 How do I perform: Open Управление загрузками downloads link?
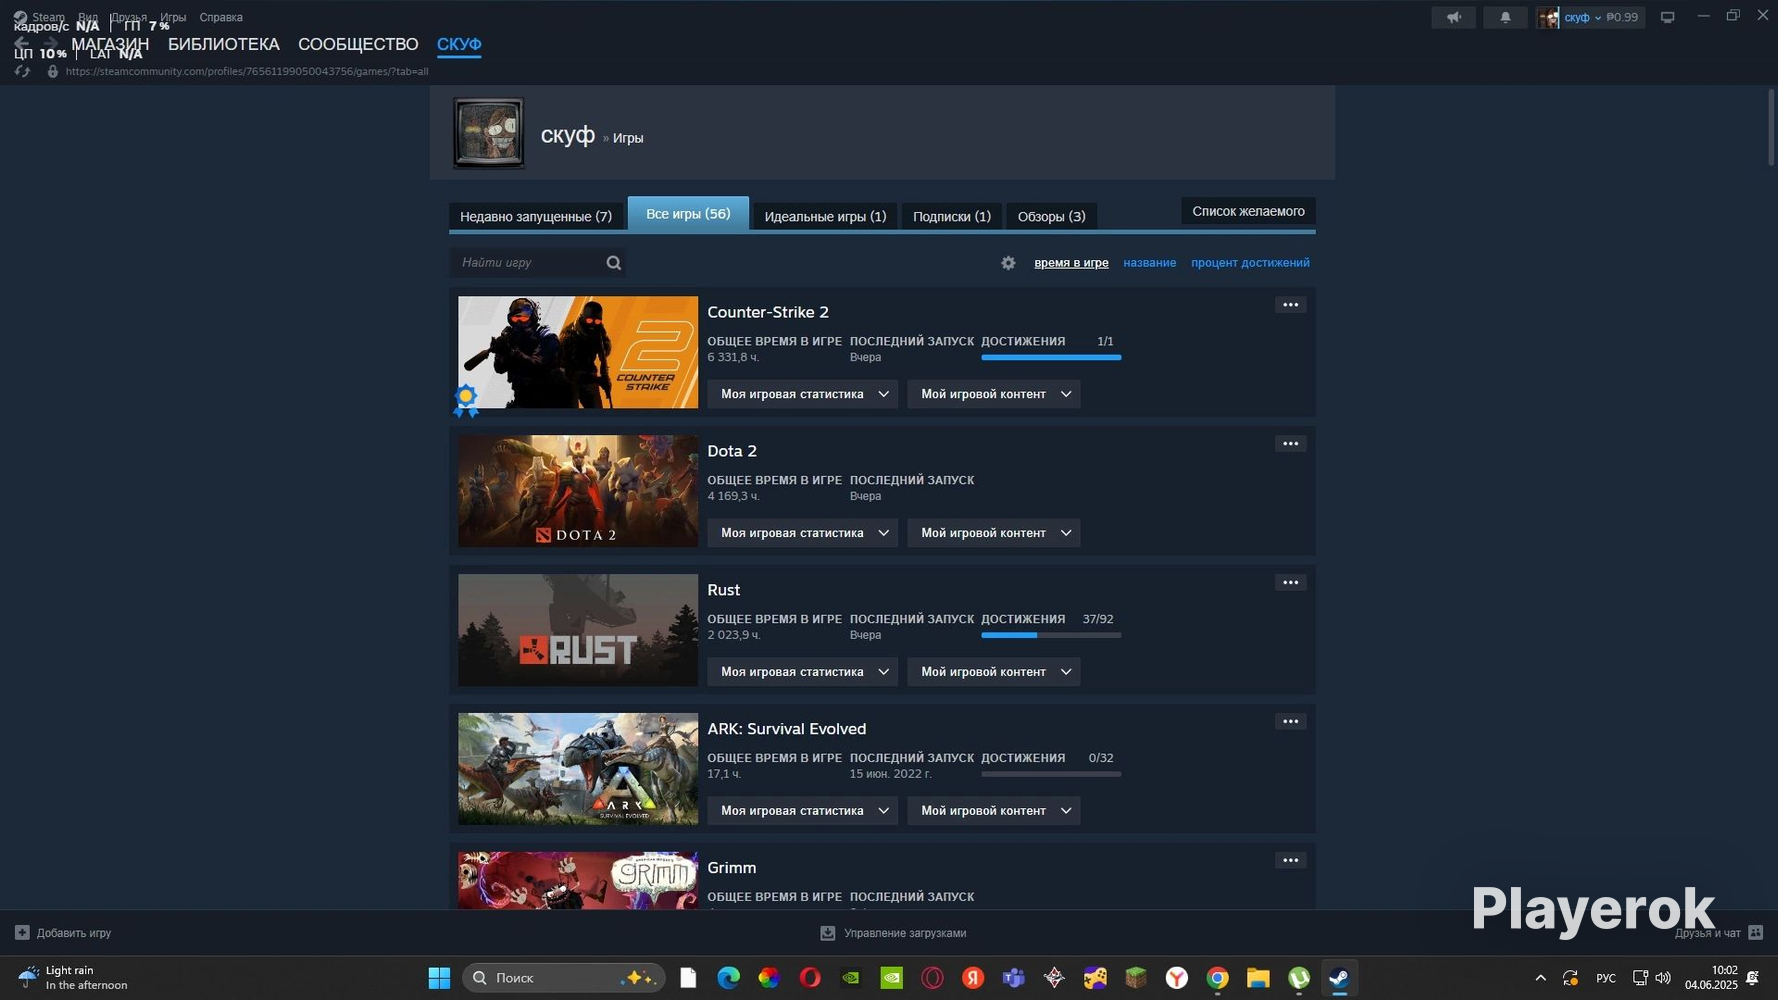[x=905, y=933]
